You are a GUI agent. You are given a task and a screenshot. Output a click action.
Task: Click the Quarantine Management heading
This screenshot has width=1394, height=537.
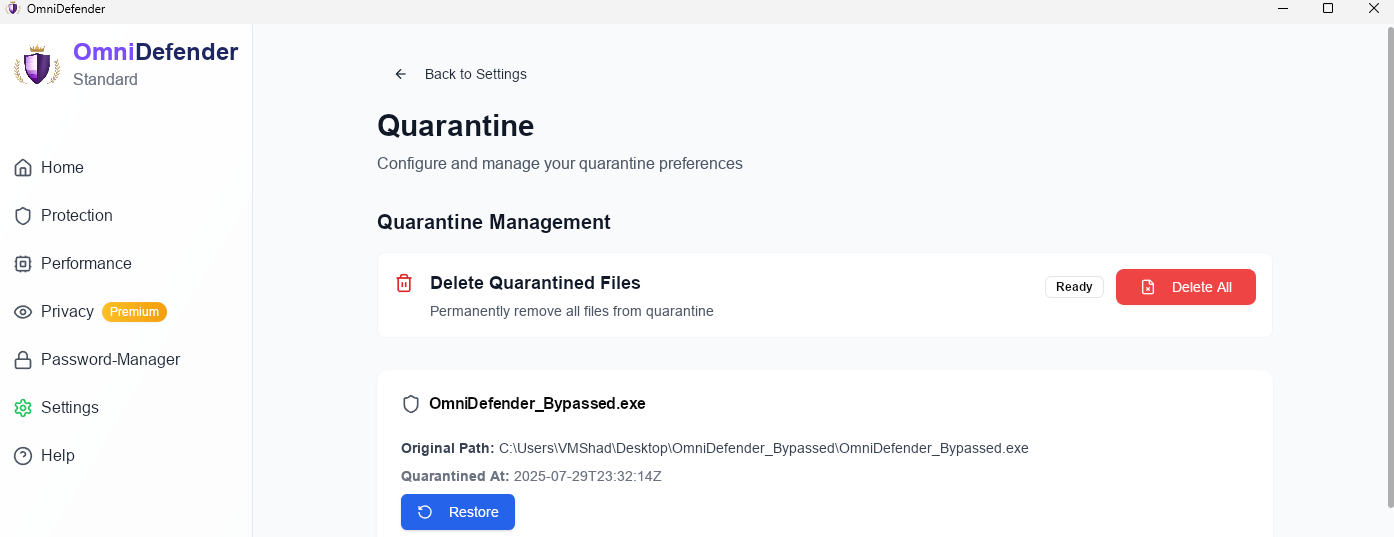pos(494,222)
